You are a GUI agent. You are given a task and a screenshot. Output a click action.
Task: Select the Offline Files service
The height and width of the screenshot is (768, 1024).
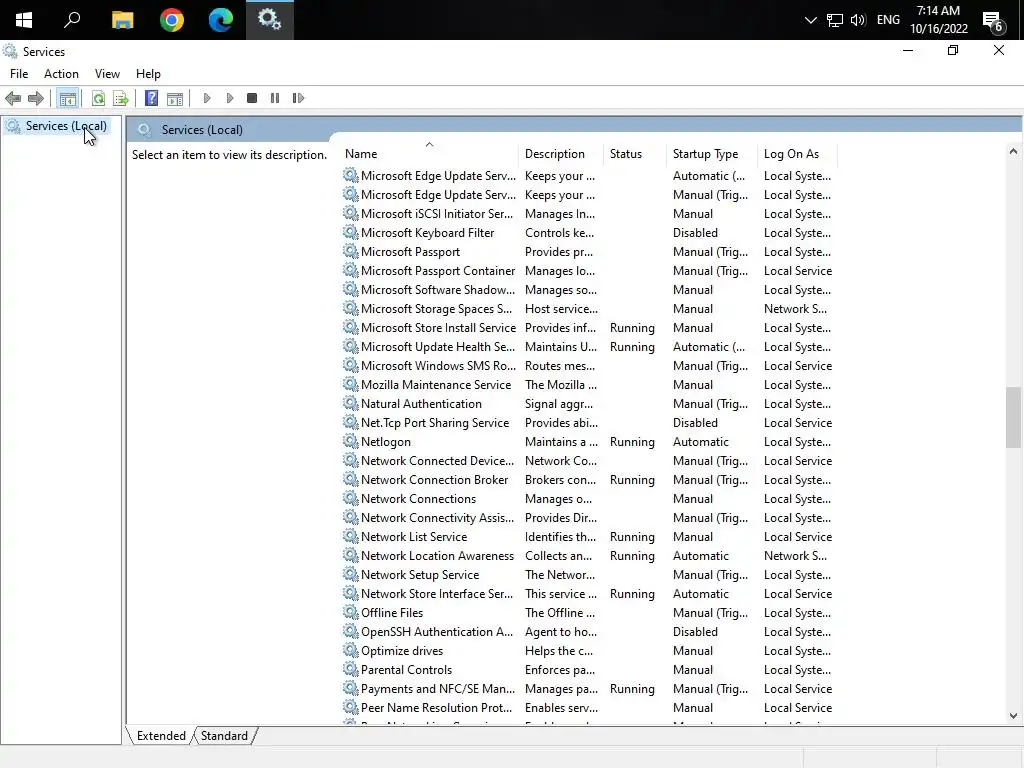click(589, 613)
